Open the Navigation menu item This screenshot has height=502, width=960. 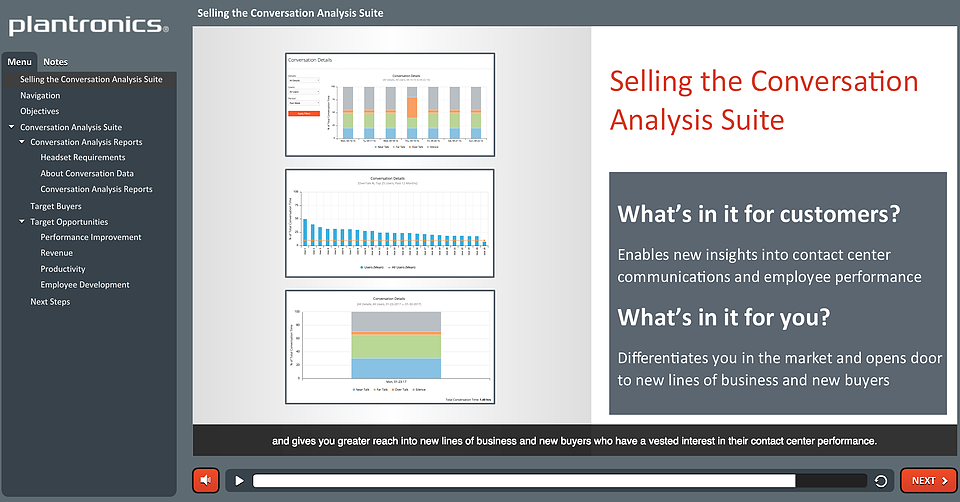pos(40,96)
